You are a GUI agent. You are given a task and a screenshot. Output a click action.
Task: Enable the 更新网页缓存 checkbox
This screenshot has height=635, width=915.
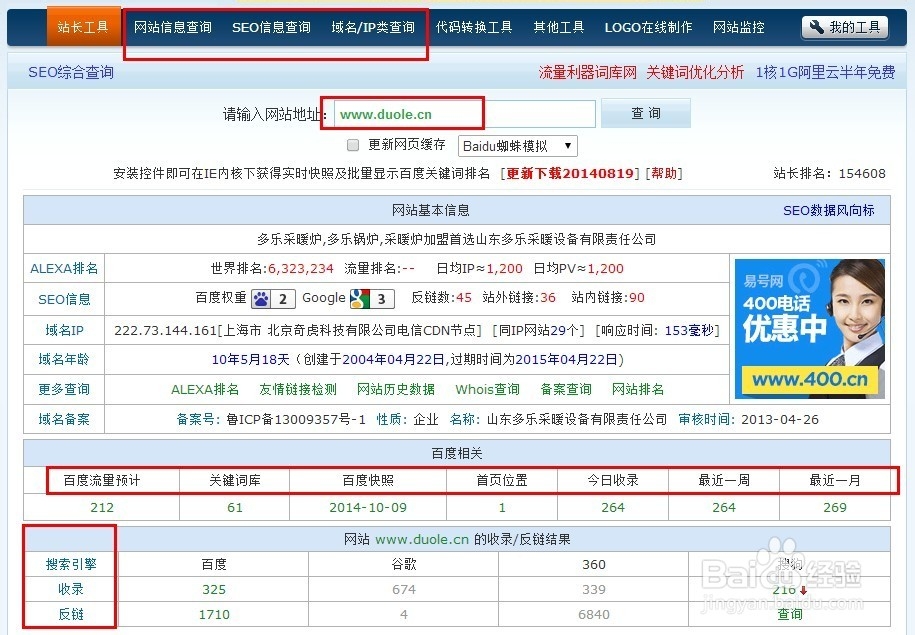point(352,145)
